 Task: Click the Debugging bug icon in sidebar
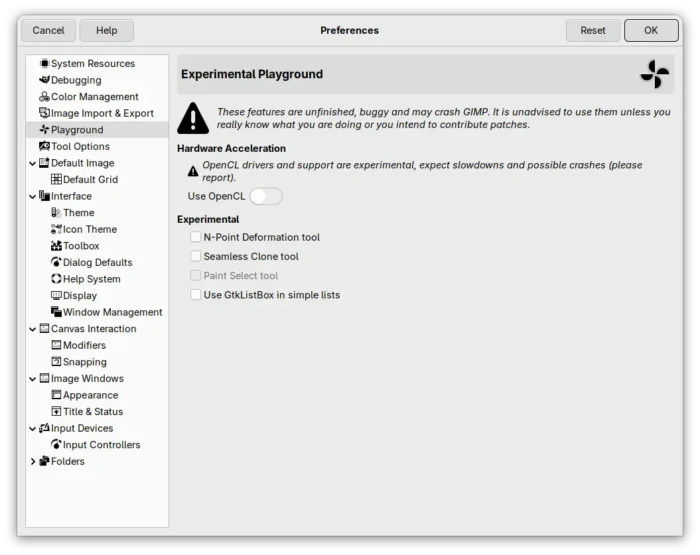(x=44, y=80)
